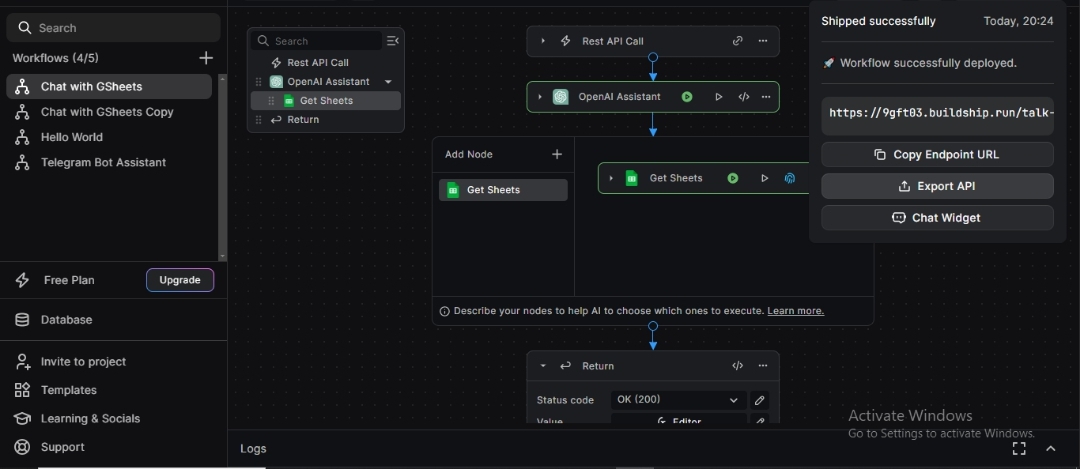1080x469 pixels.
Task: Open Templates from the sidebar
Action: click(68, 390)
